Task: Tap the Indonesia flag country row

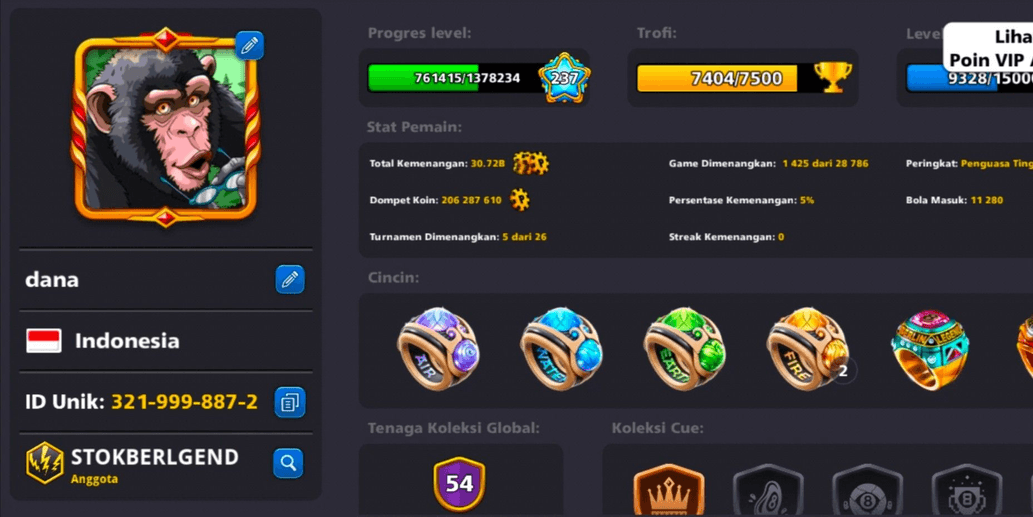Action: click(166, 340)
